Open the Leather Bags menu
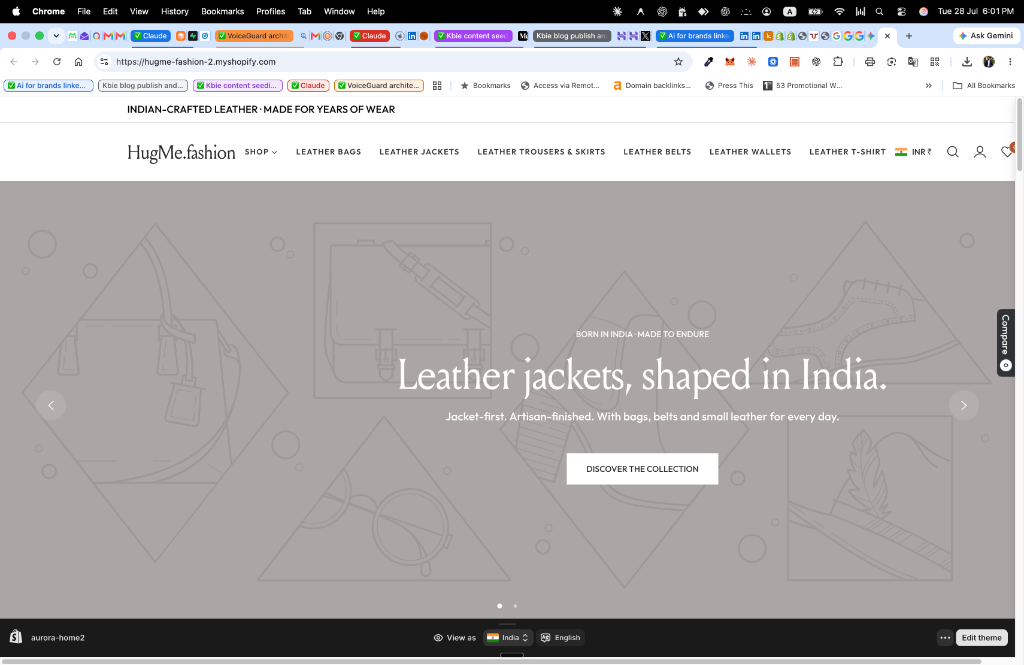 click(328, 152)
